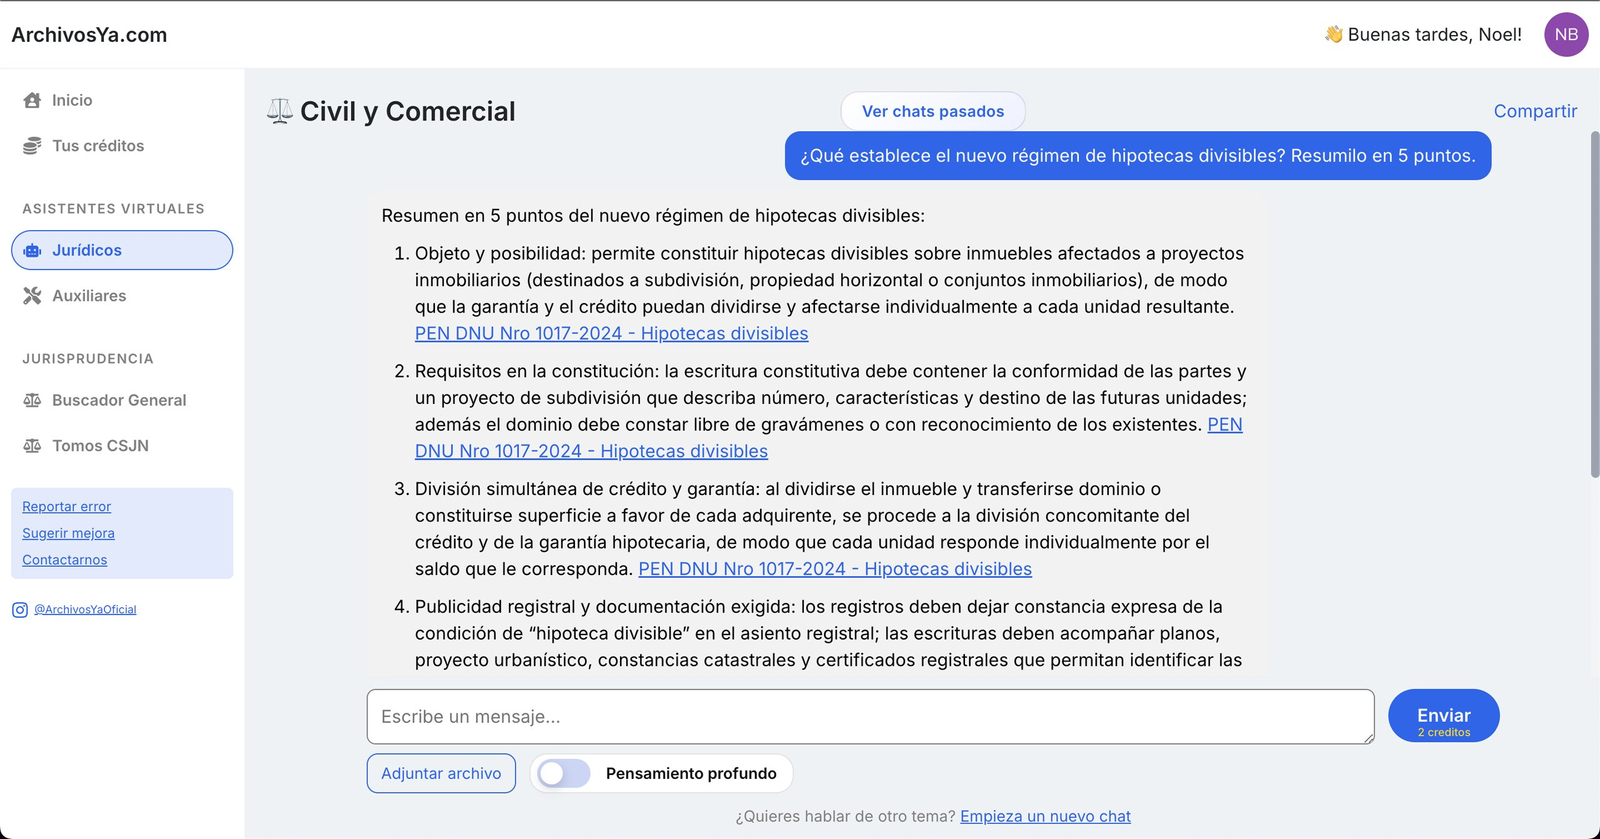Go to Buscador General
The height and width of the screenshot is (839, 1600).
[x=119, y=401]
